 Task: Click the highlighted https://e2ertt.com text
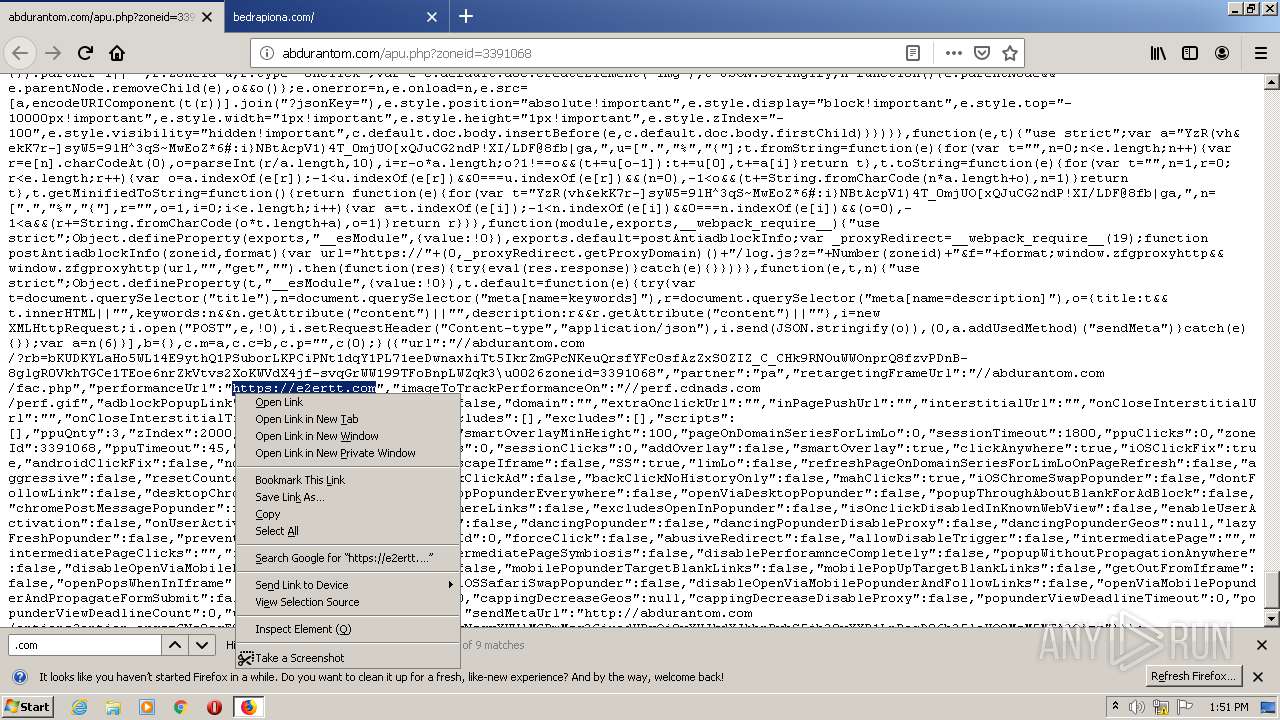[304, 388]
